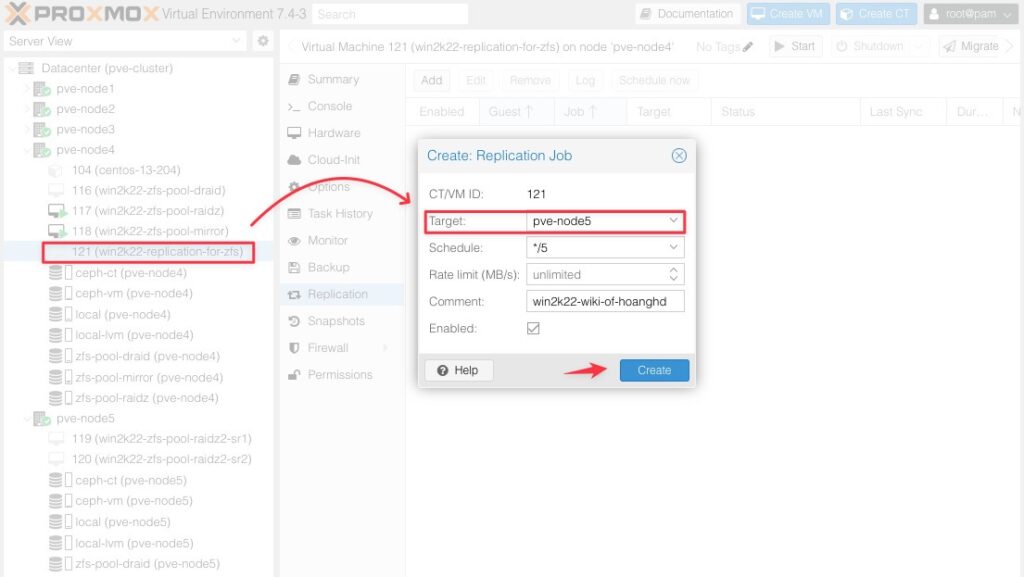Click the Create button in dialog
This screenshot has height=577, width=1024.
click(654, 370)
